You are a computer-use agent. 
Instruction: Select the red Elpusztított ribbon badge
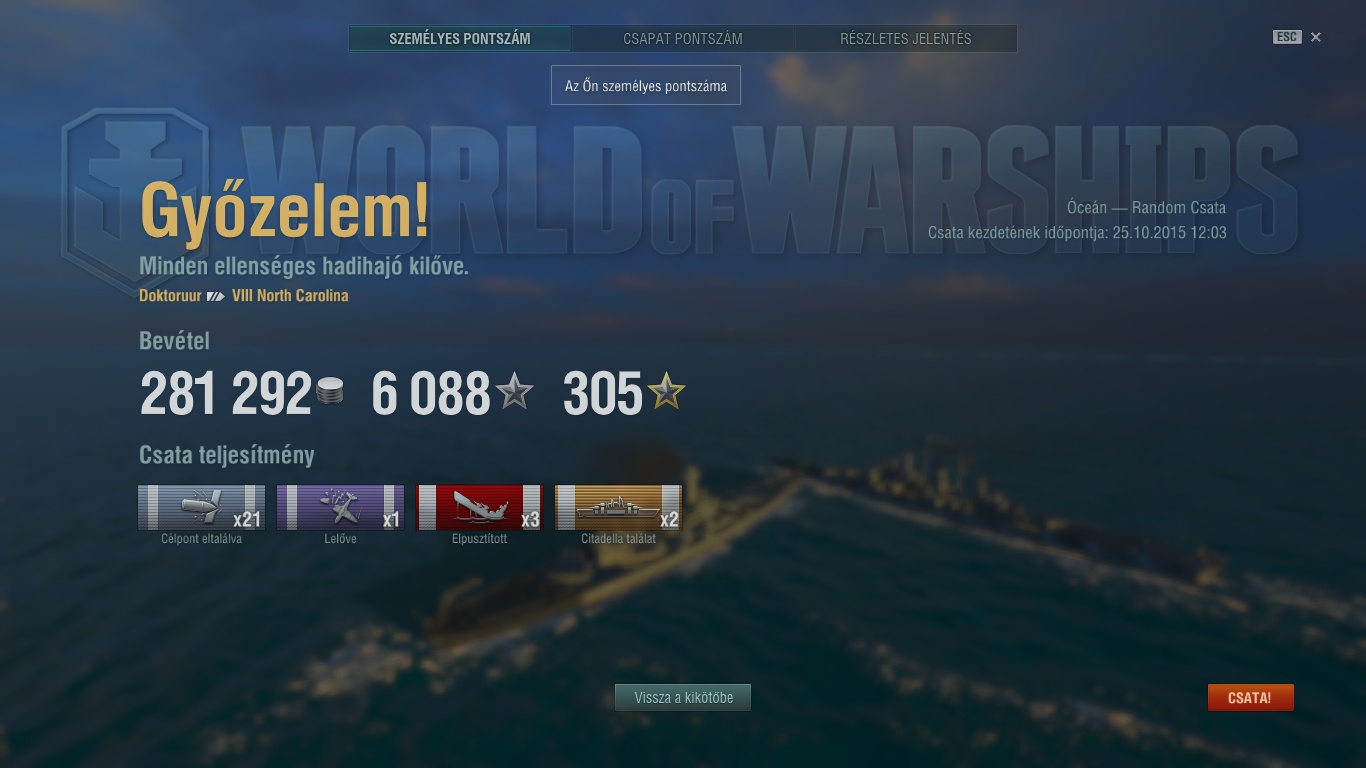pos(479,507)
